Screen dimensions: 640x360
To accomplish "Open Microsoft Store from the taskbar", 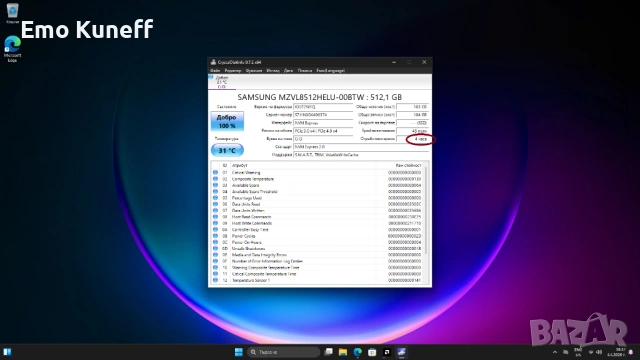I will [x=372, y=352].
